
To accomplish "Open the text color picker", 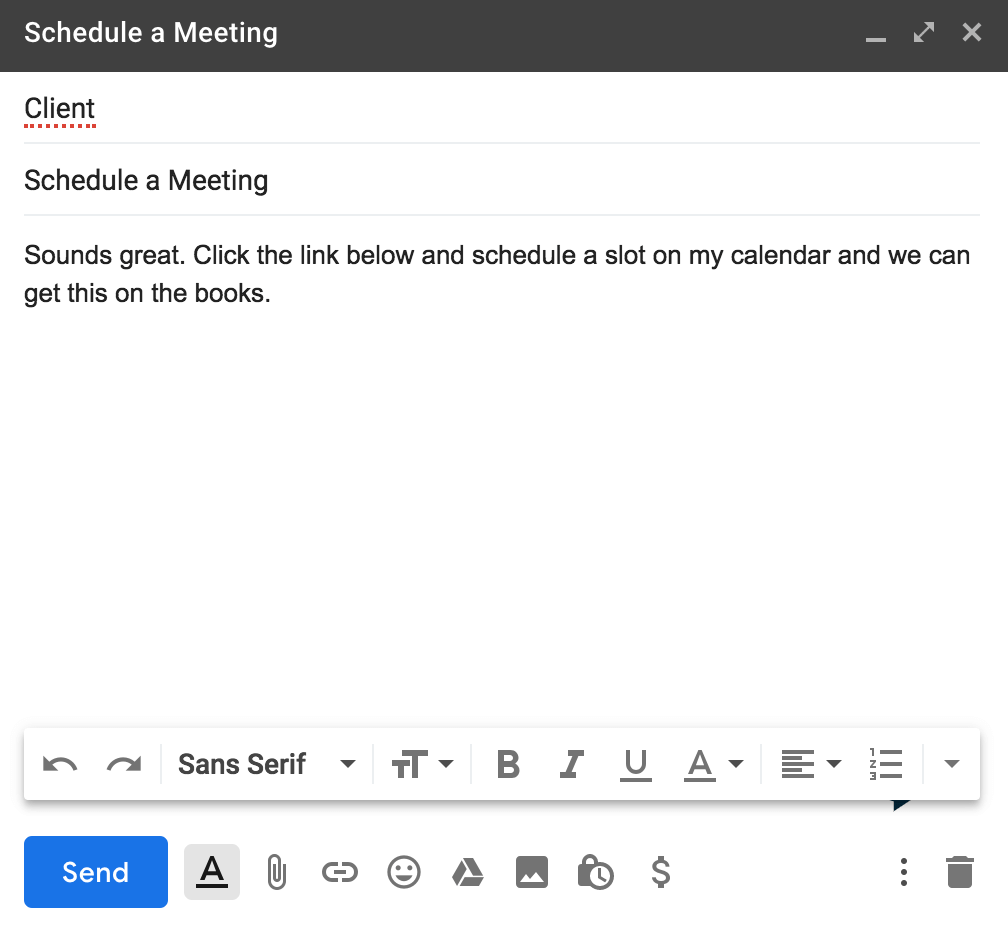I will coord(714,764).
